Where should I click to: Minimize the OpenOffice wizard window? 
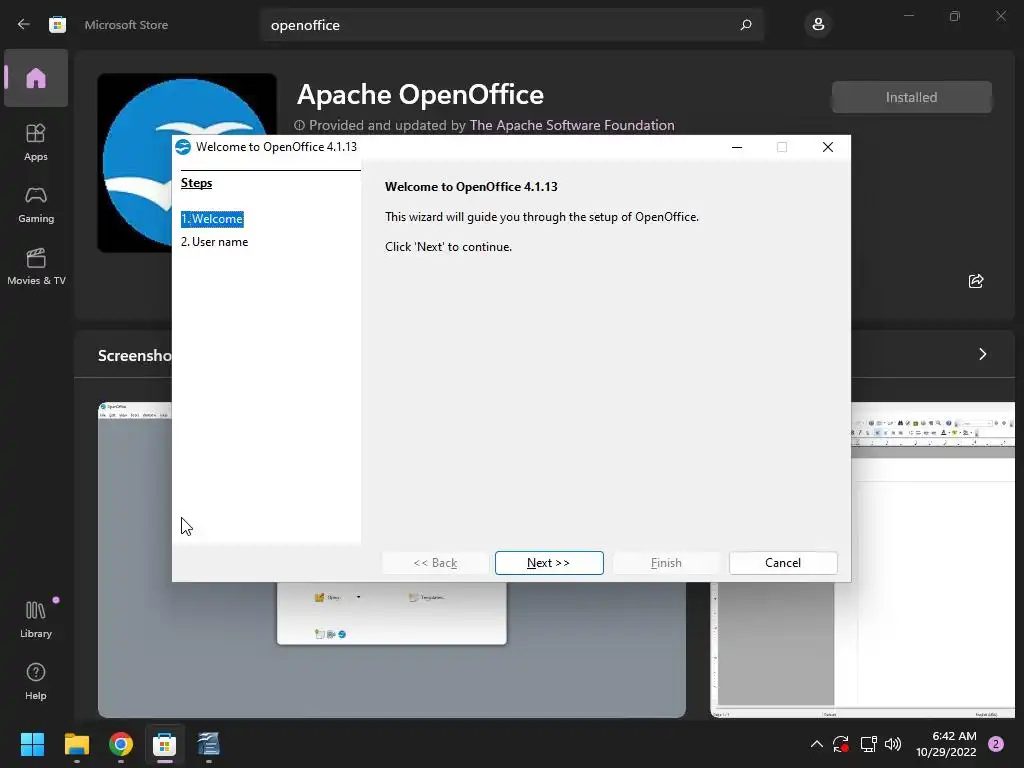(x=737, y=147)
